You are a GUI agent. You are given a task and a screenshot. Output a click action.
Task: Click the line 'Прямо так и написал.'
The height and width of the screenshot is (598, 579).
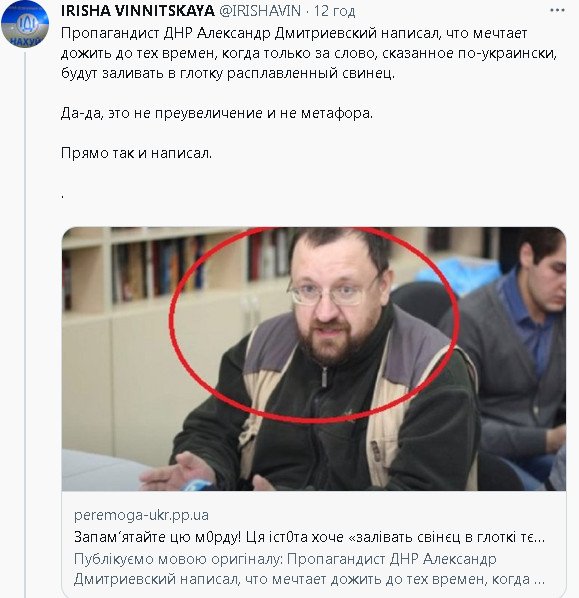pos(136,153)
